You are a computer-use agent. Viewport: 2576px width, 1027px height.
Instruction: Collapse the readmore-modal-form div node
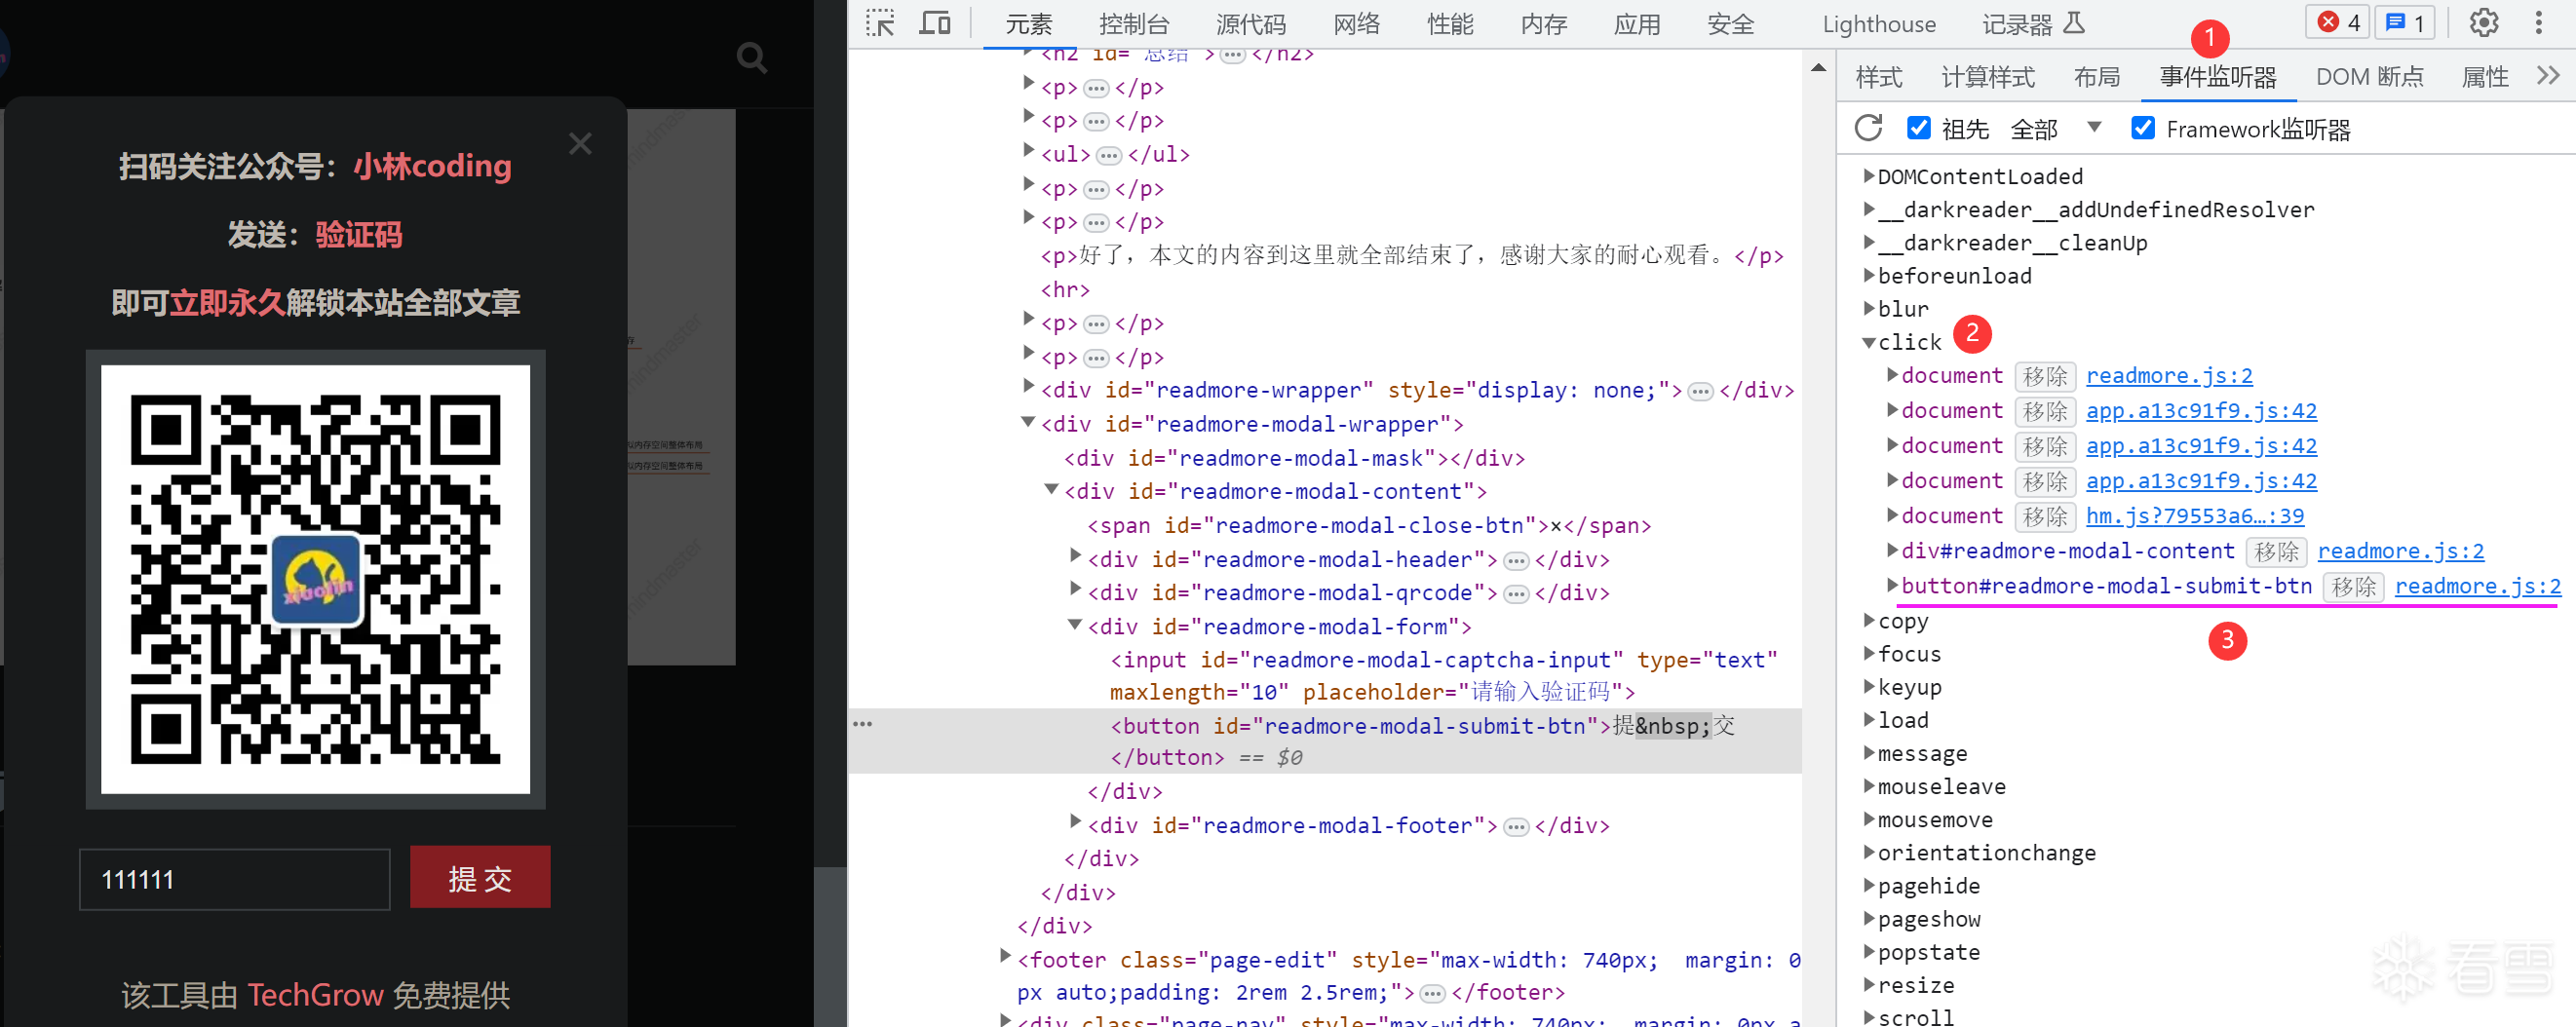(1075, 625)
